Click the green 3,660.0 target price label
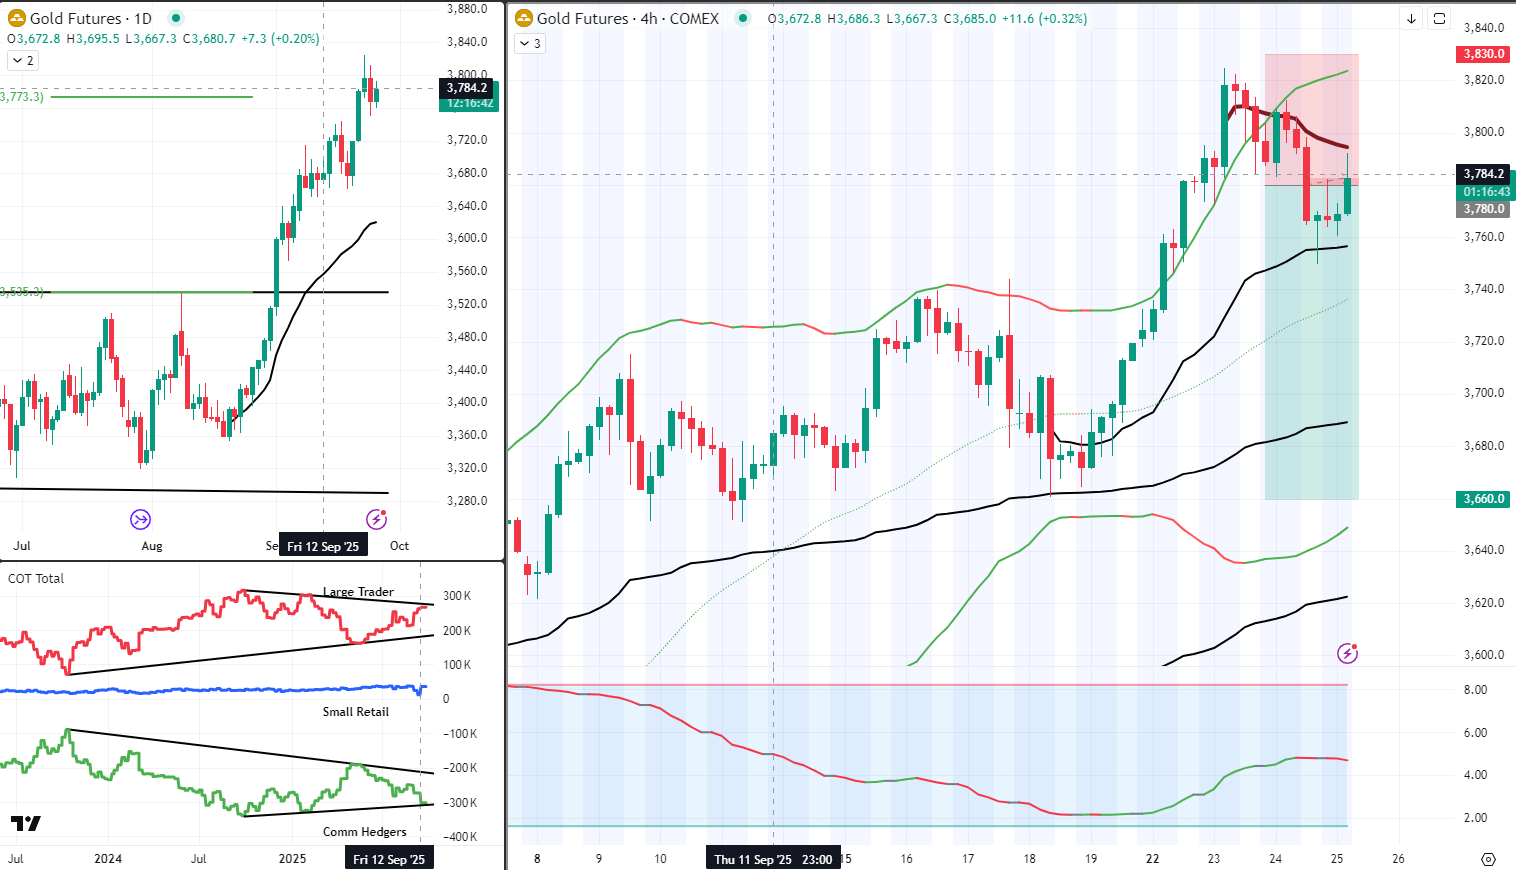The image size is (1516, 870). [1481, 499]
